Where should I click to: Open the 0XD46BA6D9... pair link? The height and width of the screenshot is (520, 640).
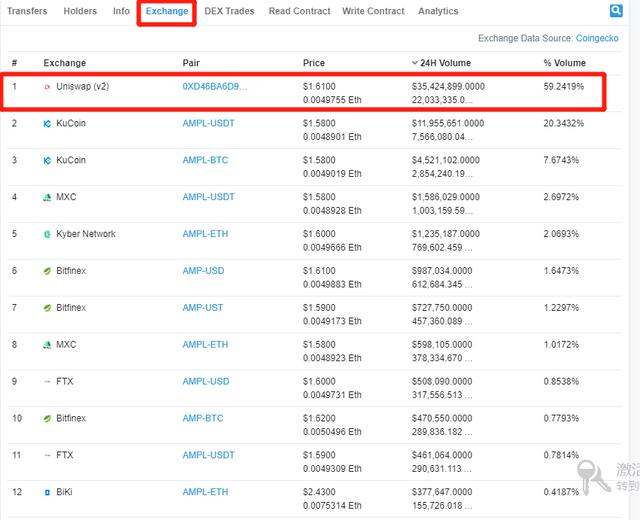215,87
